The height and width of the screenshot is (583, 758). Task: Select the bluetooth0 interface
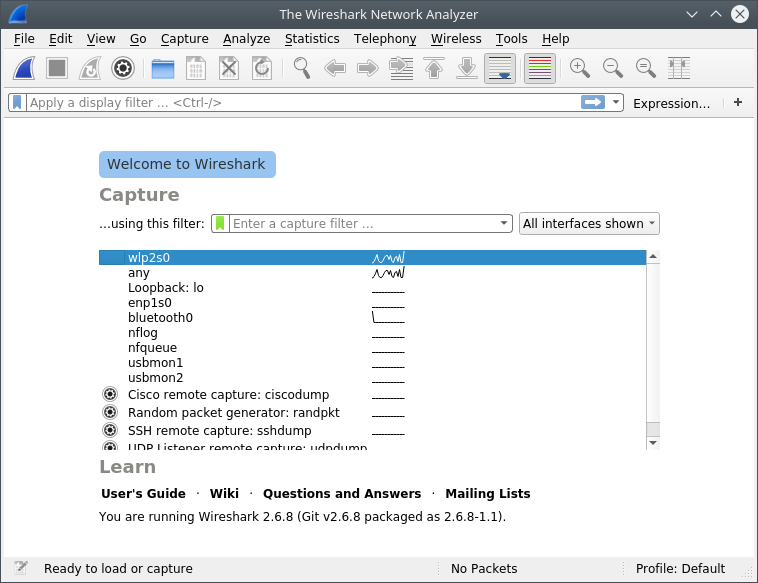(x=372, y=318)
